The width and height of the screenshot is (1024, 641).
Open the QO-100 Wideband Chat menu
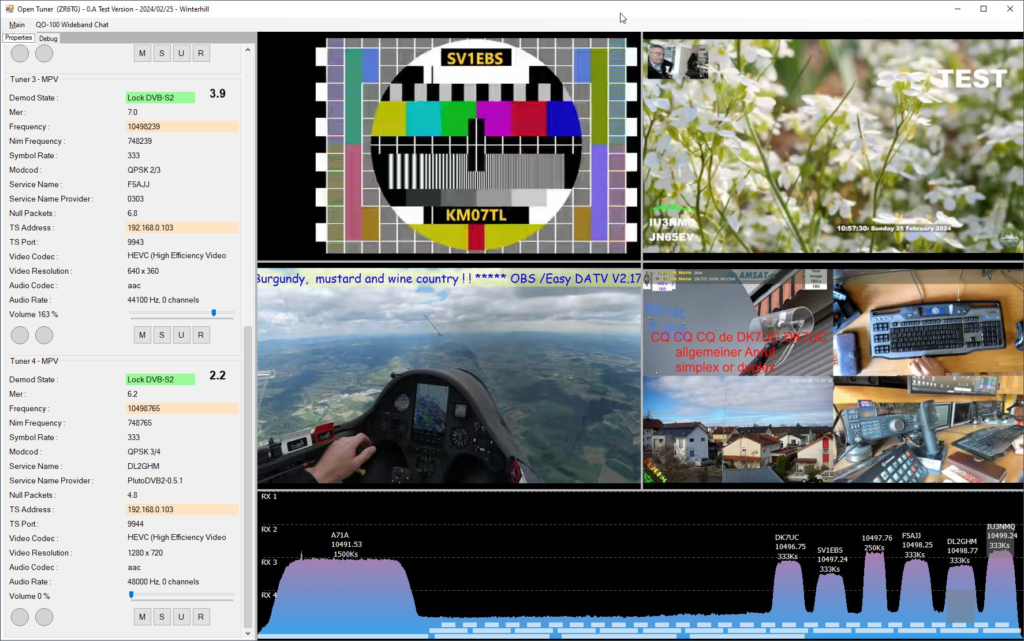72,24
